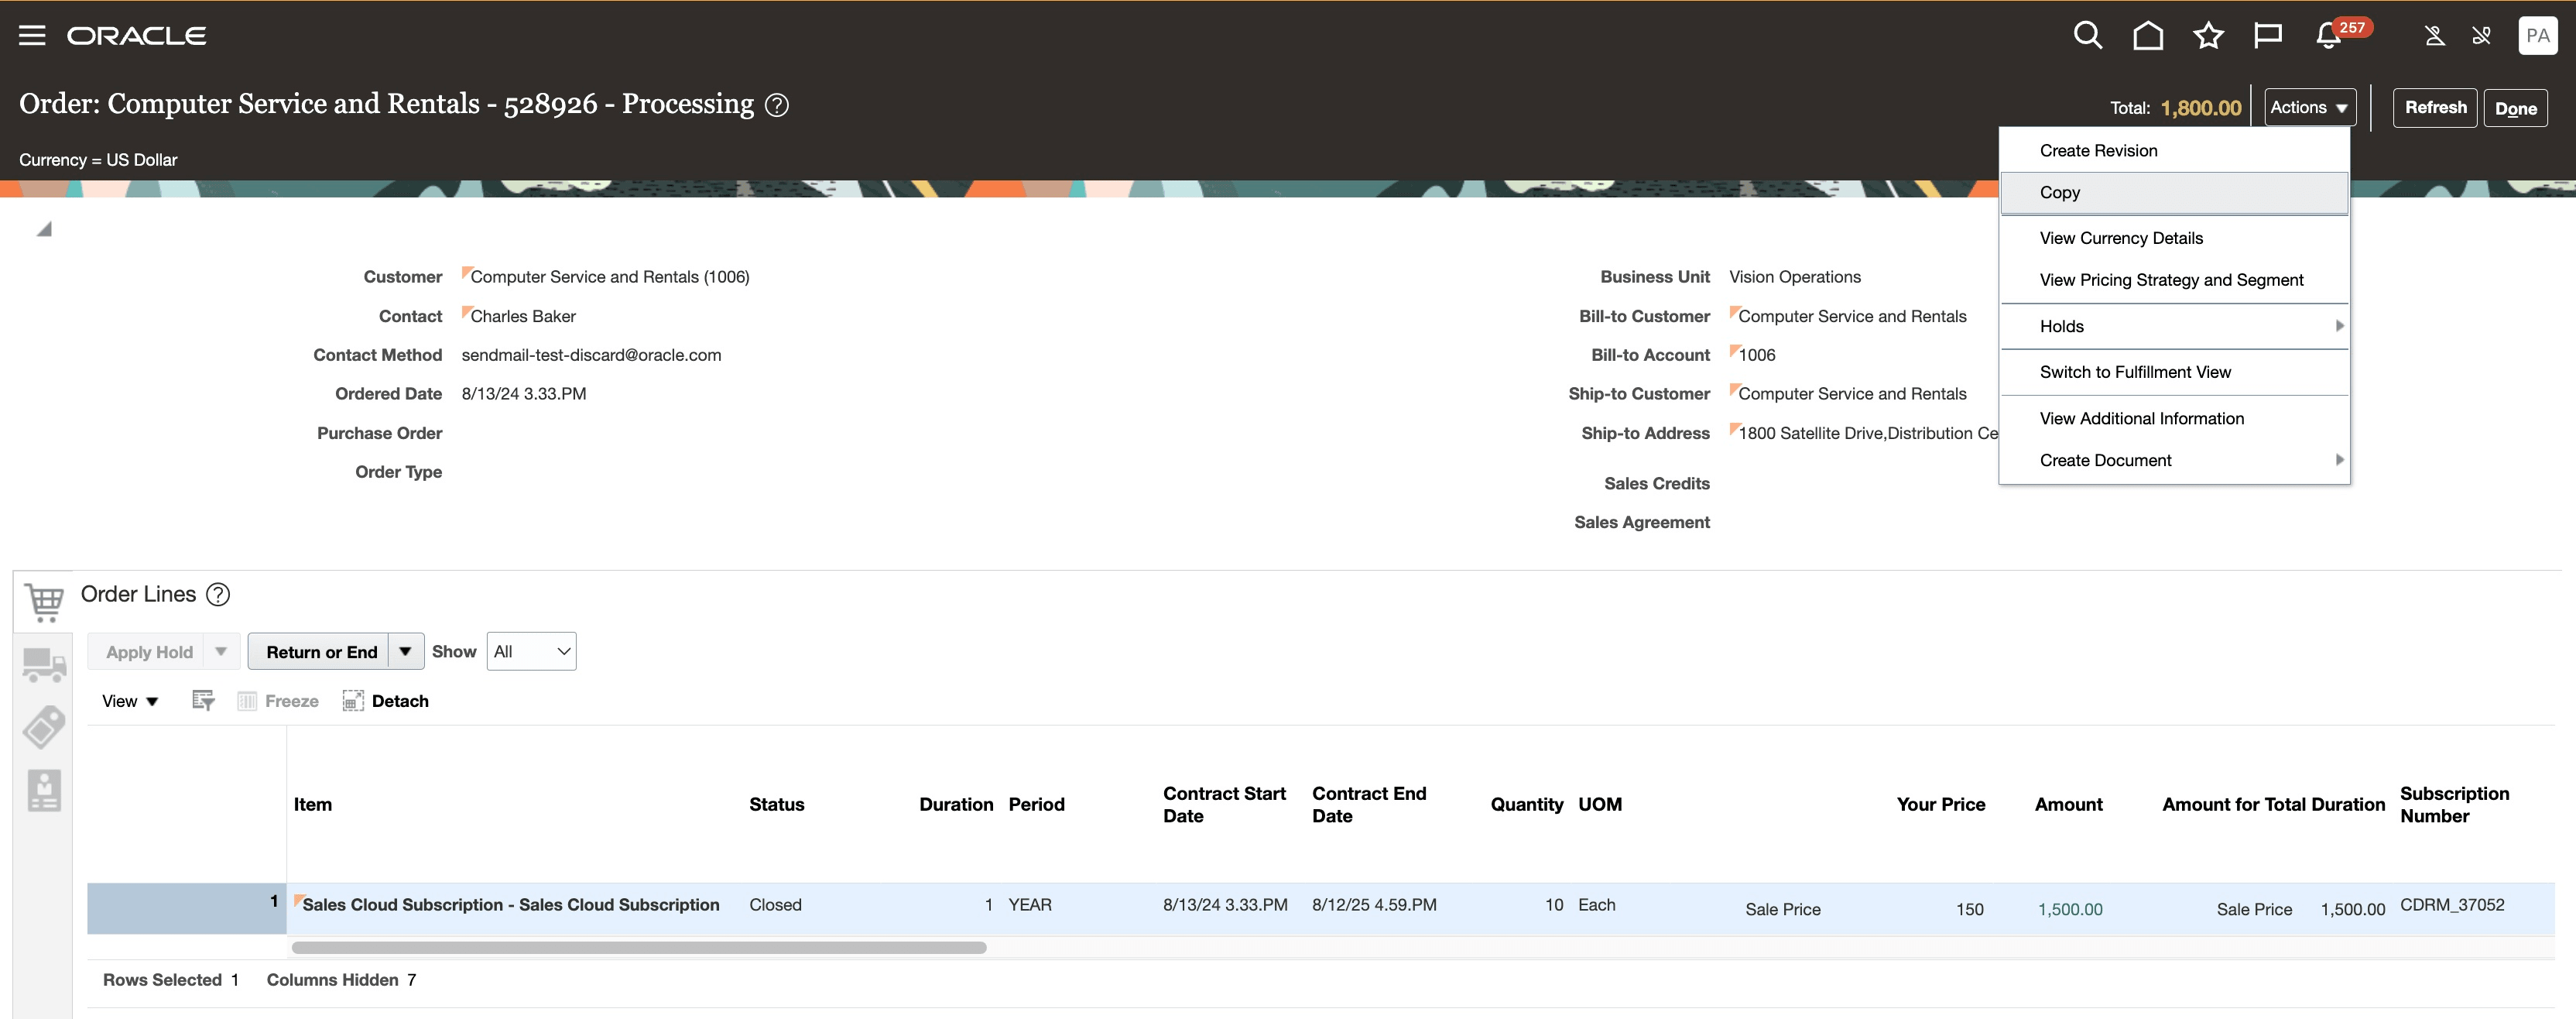Collapse the order header disclosure triangle
The image size is (2576, 1019).
click(x=44, y=230)
